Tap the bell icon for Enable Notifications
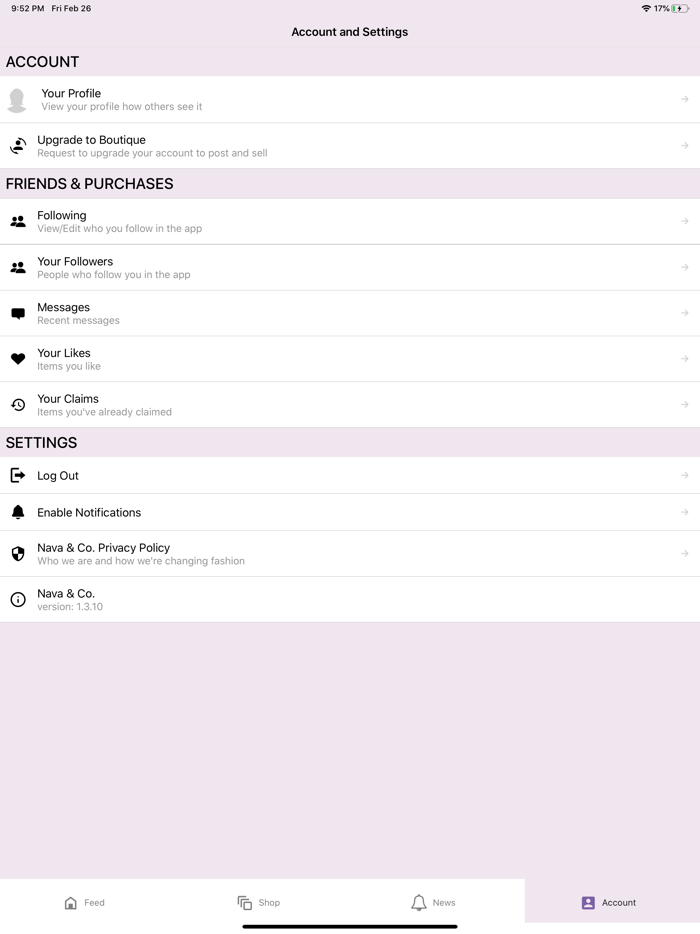700x934 pixels. [18, 513]
